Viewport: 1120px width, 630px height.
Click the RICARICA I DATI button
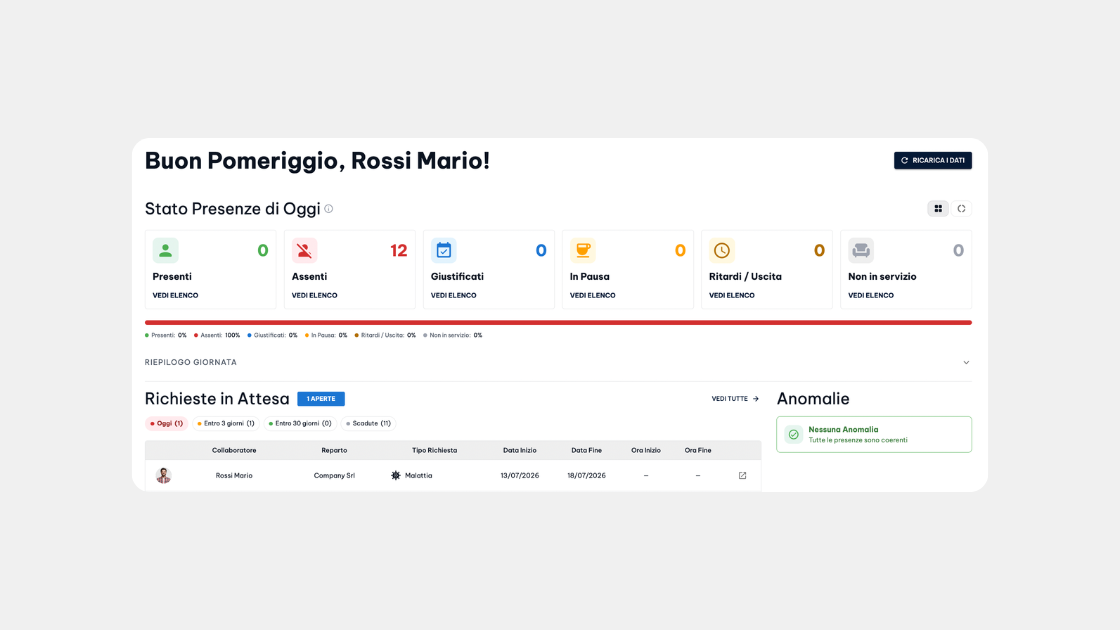click(x=932, y=160)
